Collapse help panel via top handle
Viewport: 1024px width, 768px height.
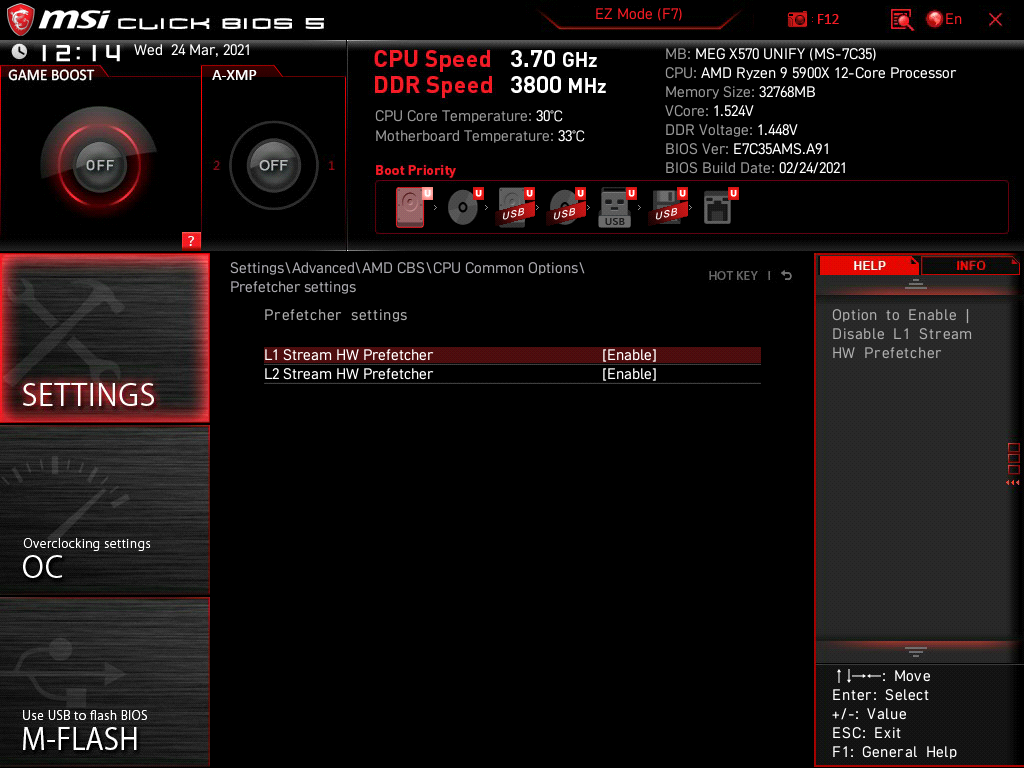coord(916,283)
